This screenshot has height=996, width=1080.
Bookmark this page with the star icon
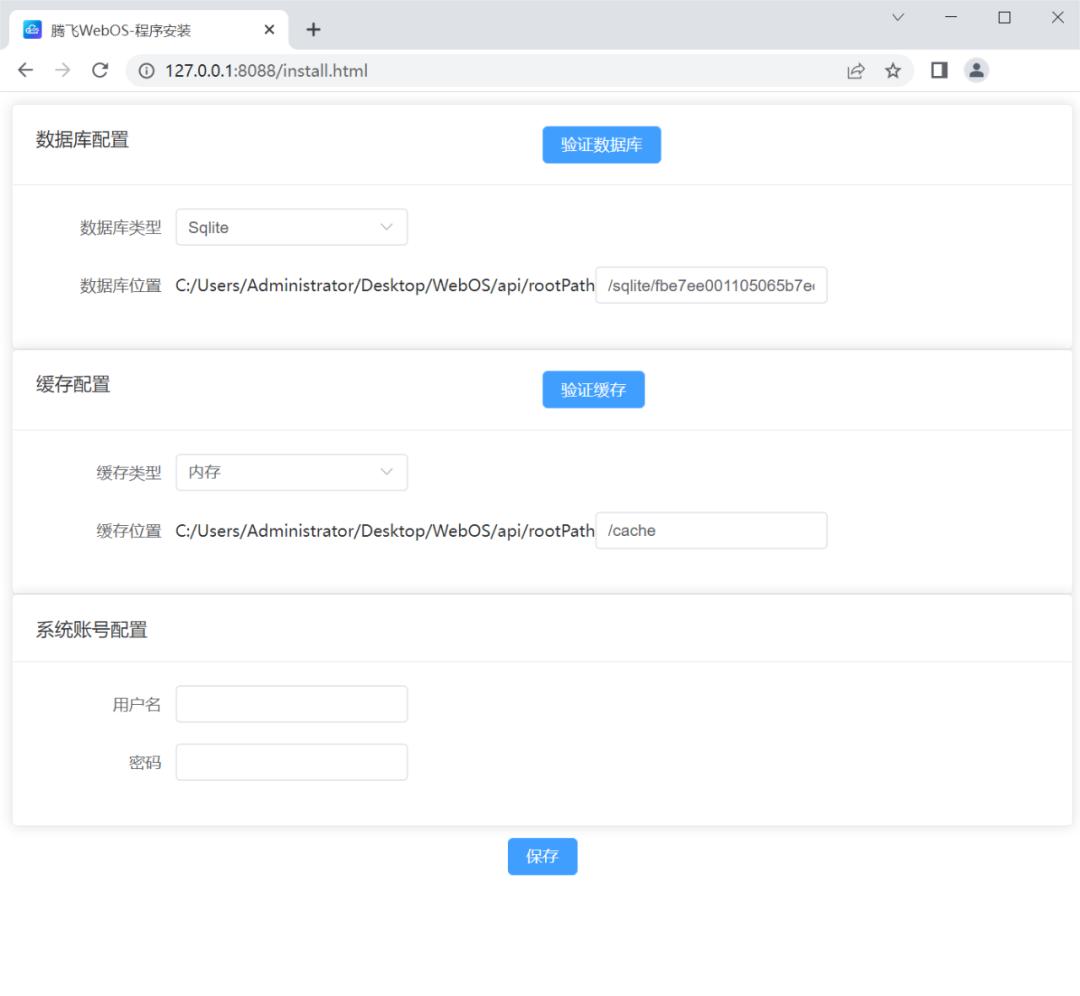(893, 70)
